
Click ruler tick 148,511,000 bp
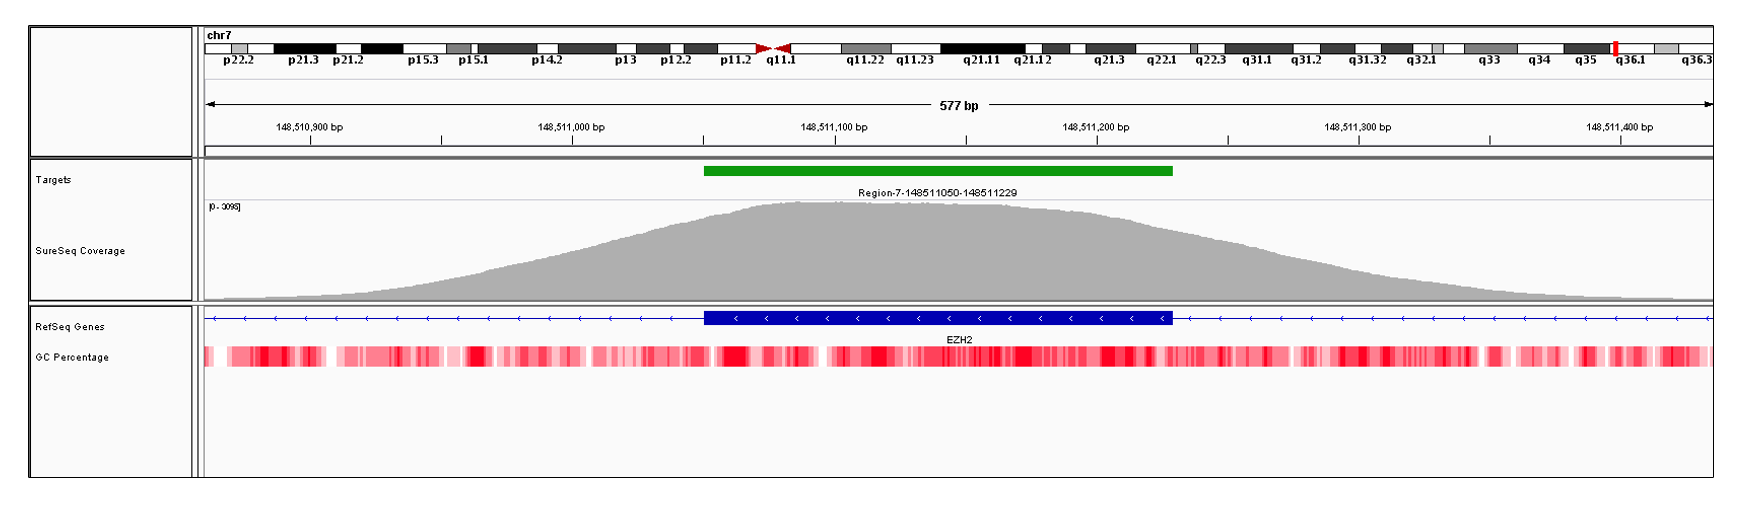click(571, 127)
